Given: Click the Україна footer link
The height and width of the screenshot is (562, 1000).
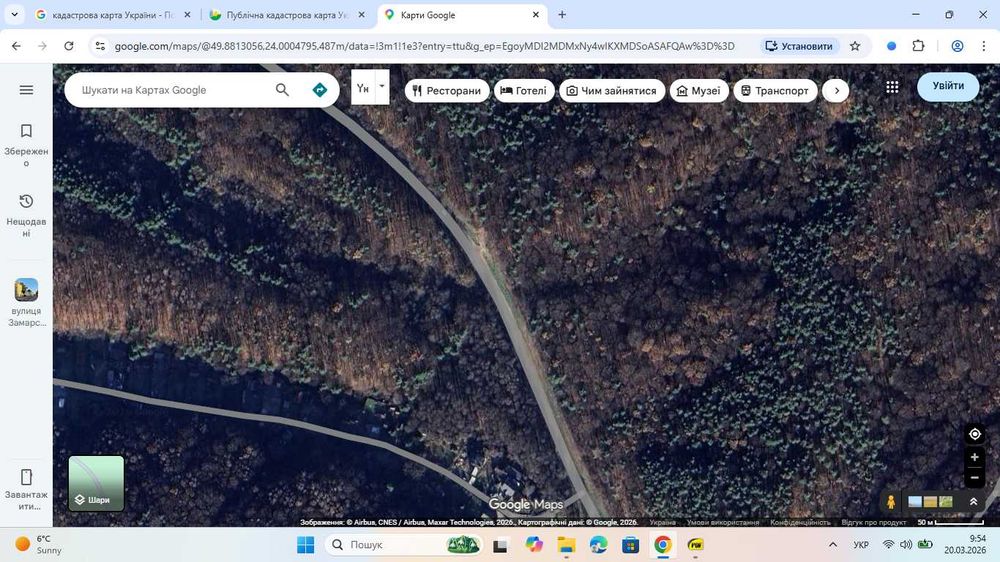Looking at the screenshot, I should 662,522.
